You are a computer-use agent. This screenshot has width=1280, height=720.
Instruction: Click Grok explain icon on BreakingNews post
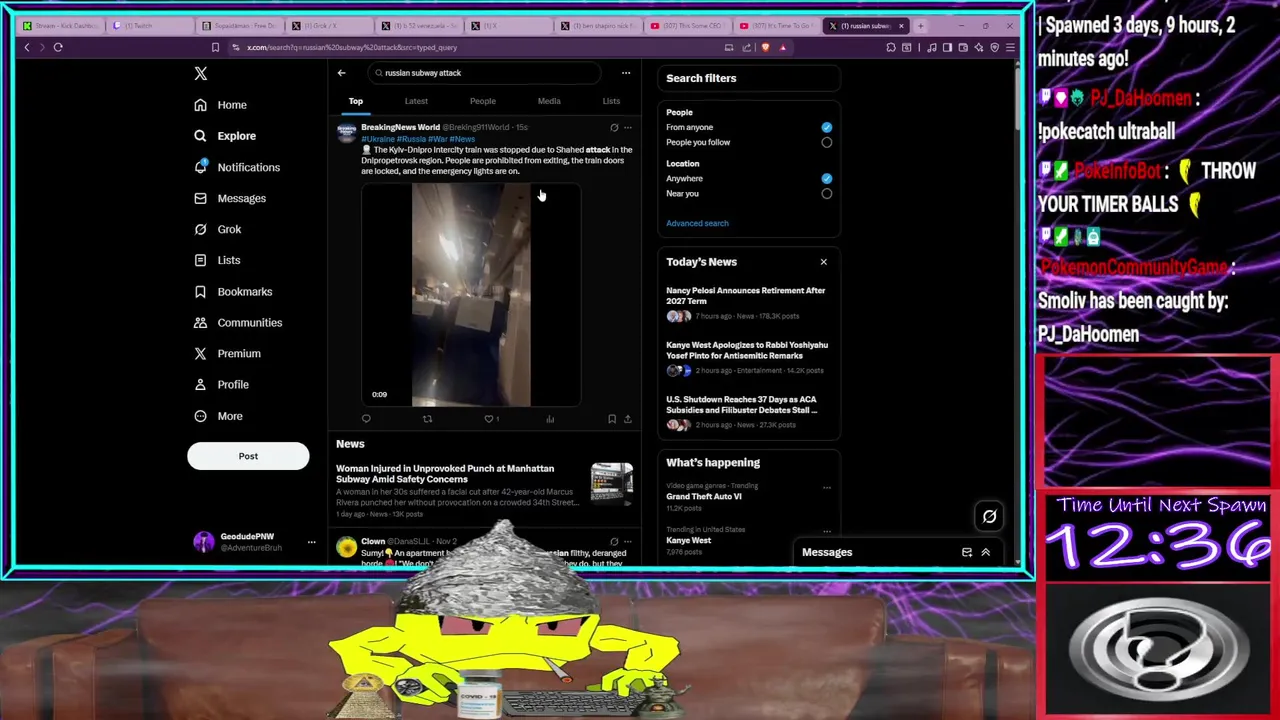(x=614, y=127)
